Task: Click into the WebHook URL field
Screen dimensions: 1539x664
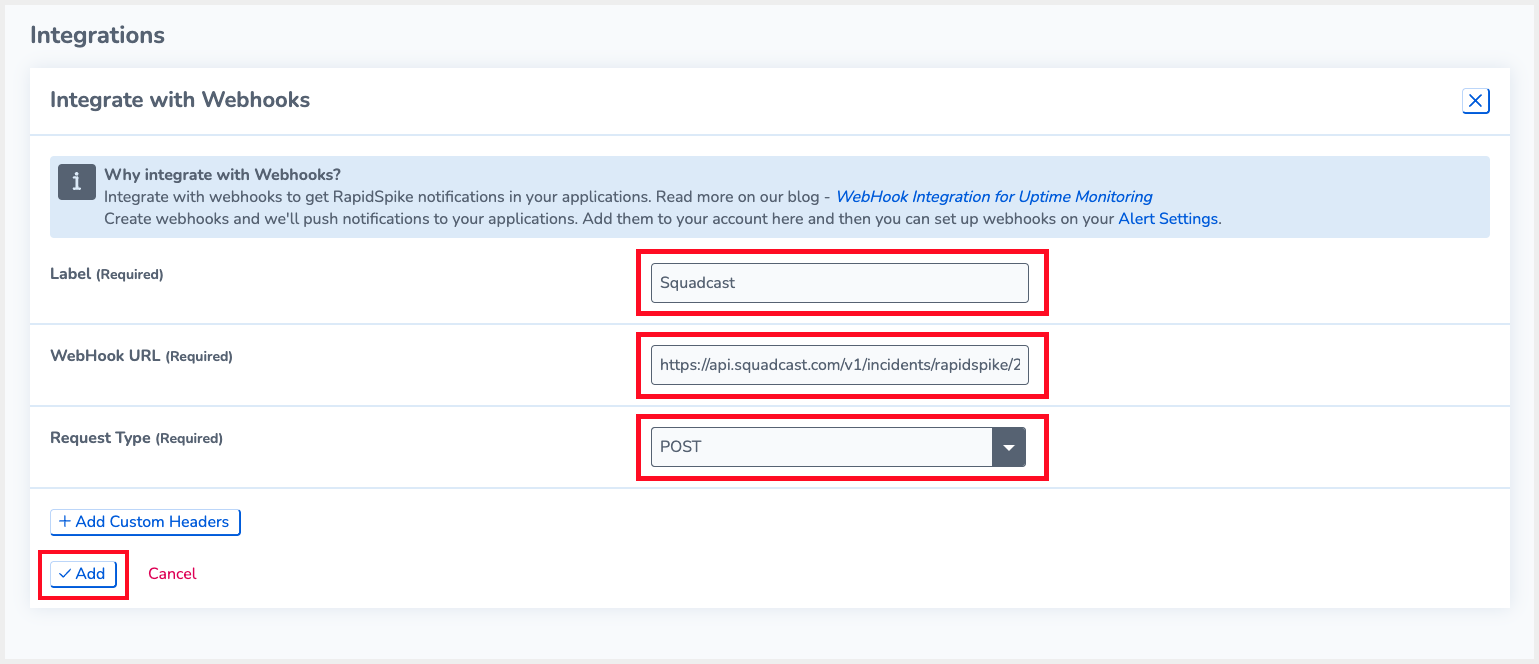Action: point(839,365)
